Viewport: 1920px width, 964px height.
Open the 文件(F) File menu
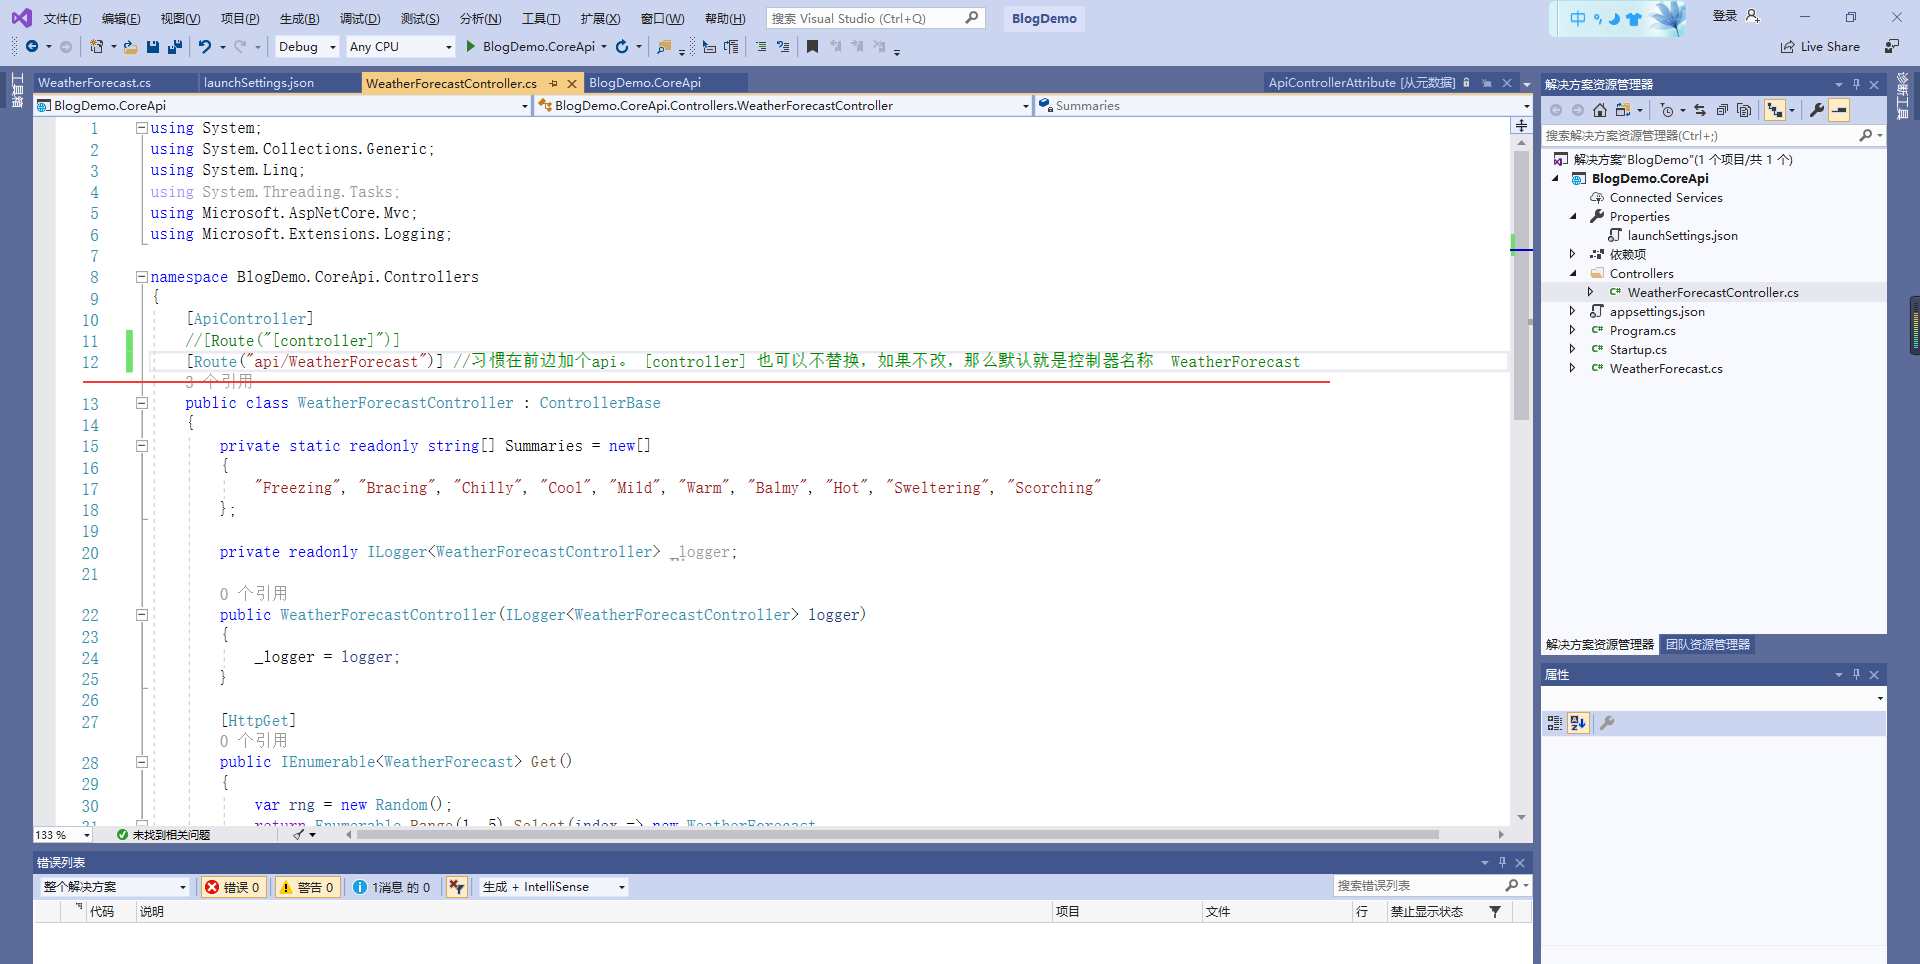(x=62, y=19)
